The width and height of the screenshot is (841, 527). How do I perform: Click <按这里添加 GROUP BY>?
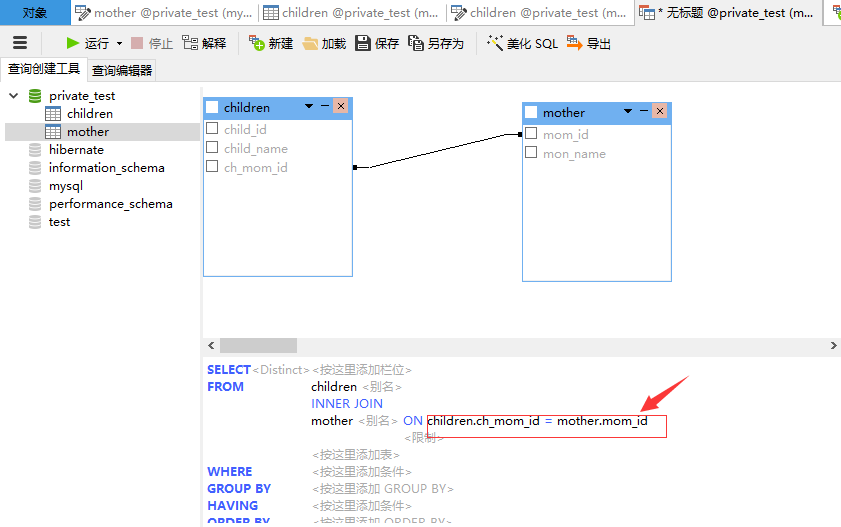383,489
